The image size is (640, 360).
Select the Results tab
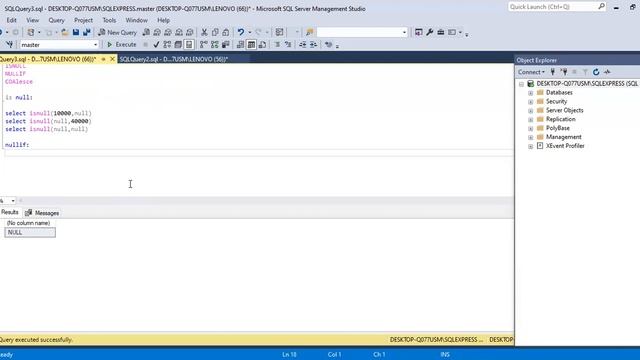click(9, 212)
